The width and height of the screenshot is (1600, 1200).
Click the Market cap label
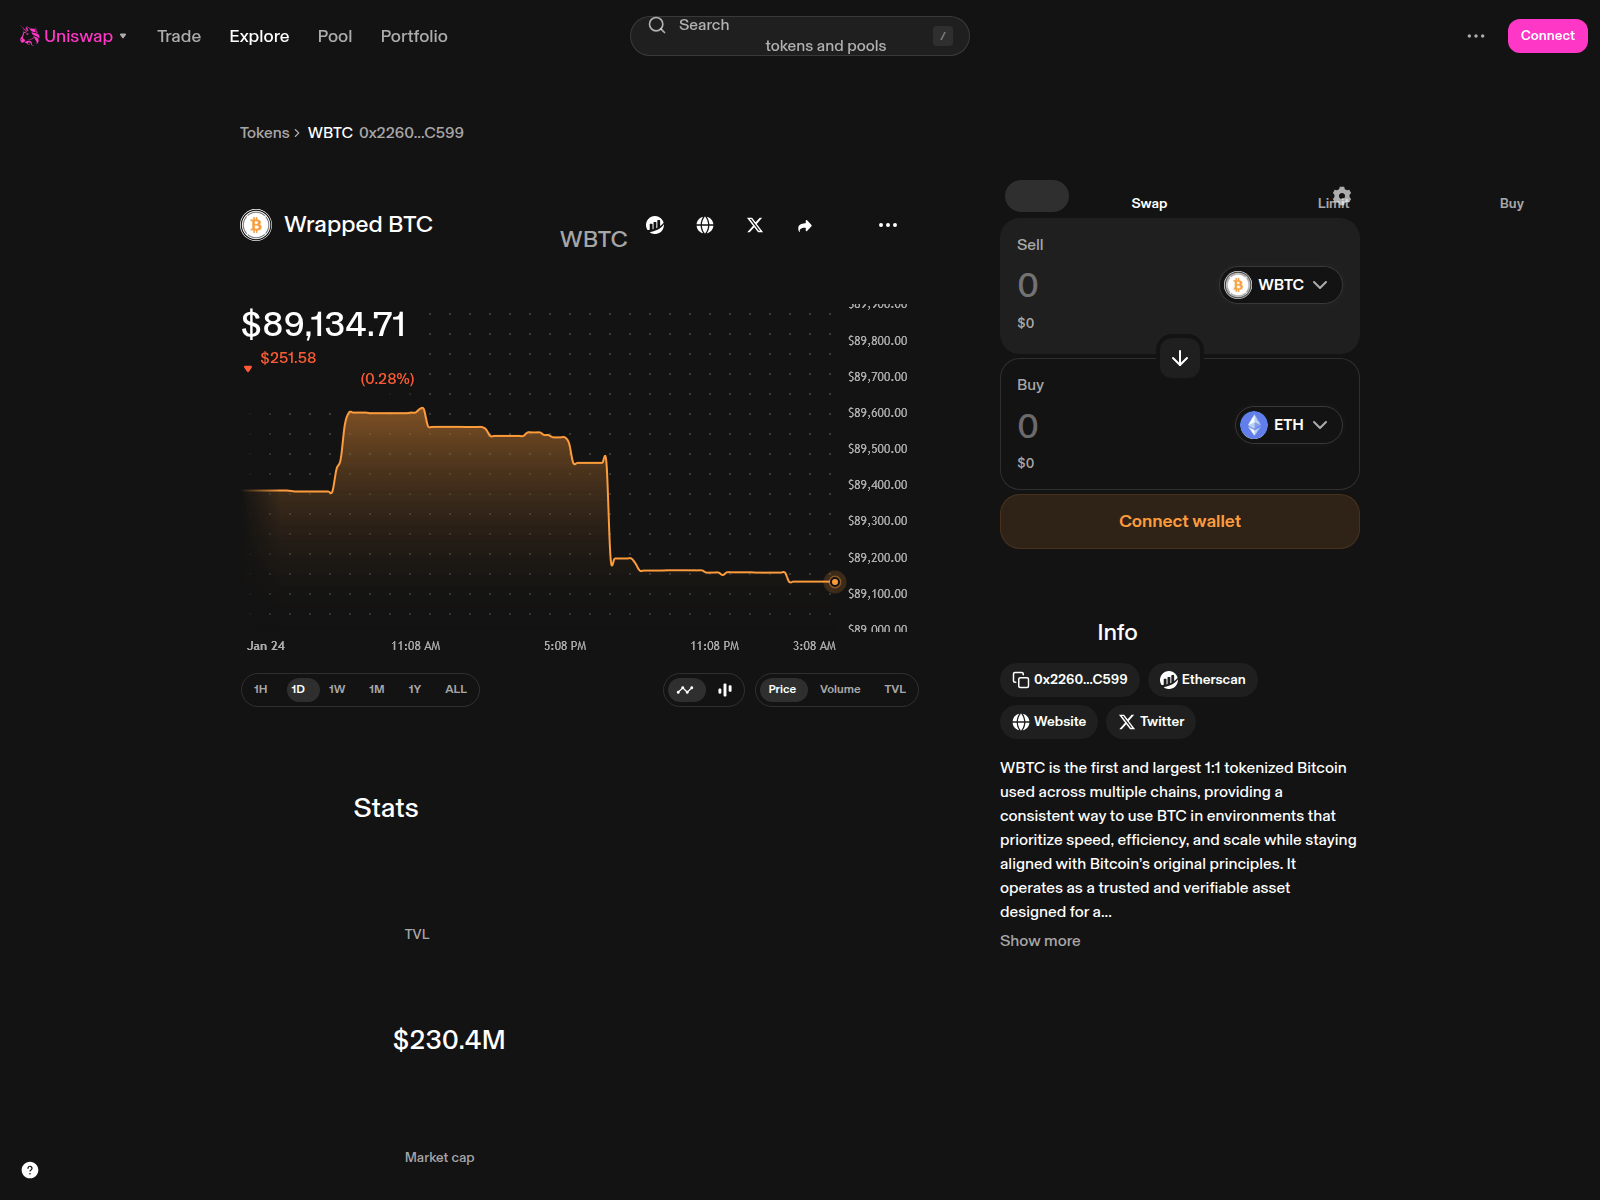click(439, 1158)
